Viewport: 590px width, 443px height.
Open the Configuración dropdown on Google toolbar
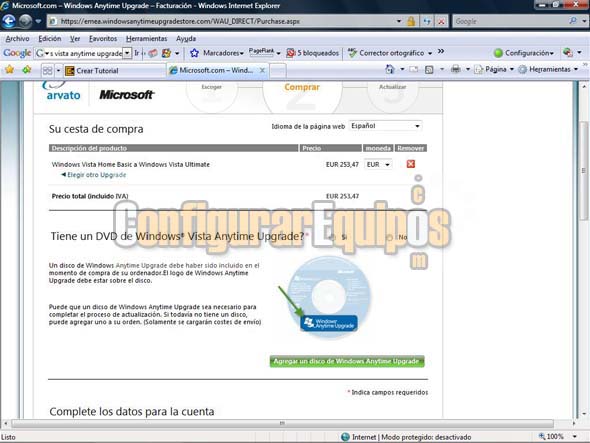coord(552,53)
